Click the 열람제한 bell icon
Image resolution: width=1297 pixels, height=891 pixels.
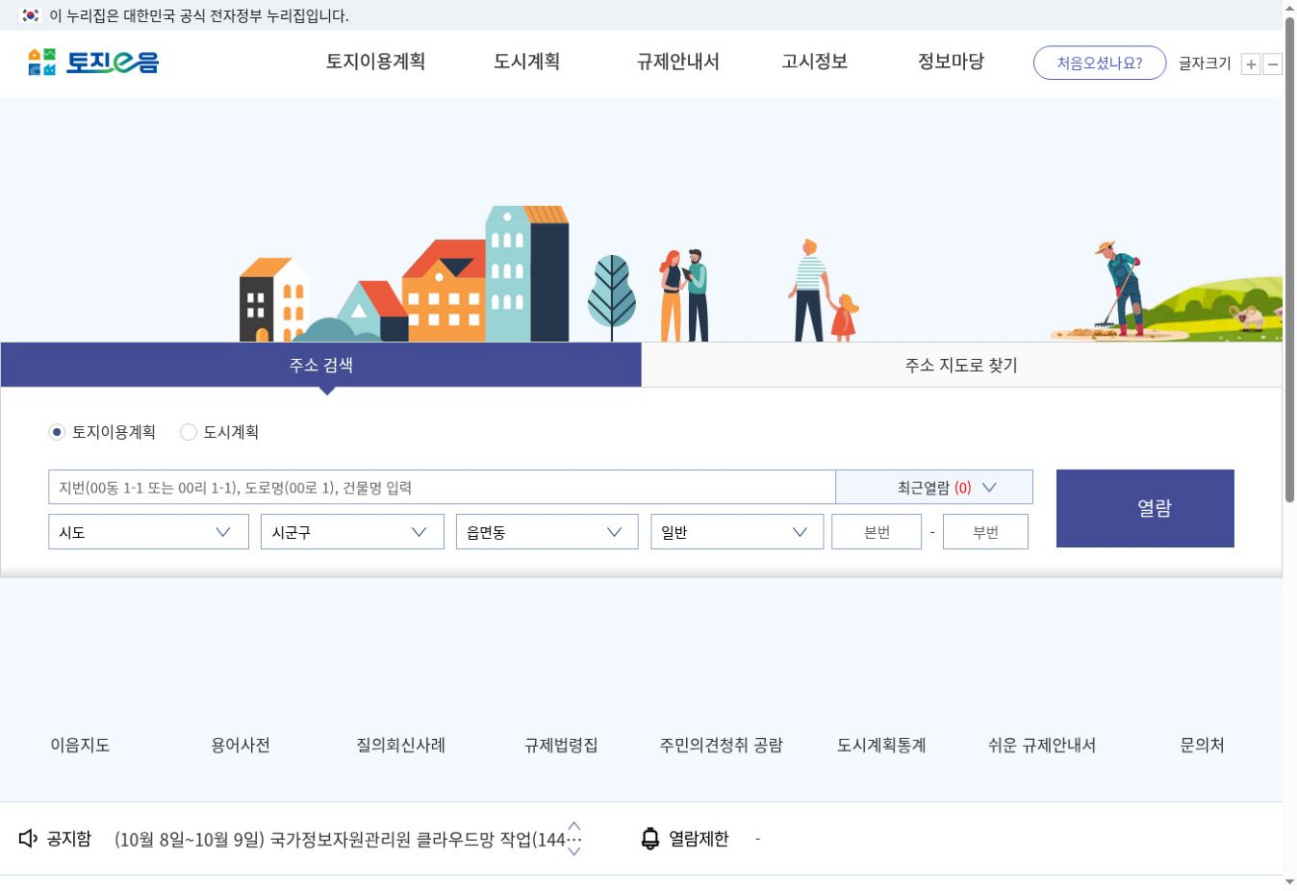(x=650, y=838)
